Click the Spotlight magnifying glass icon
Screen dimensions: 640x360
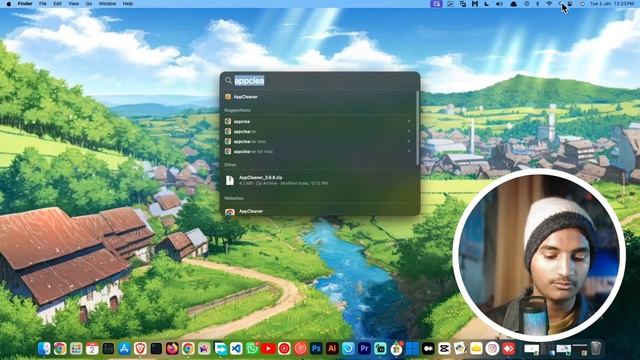click(x=228, y=80)
